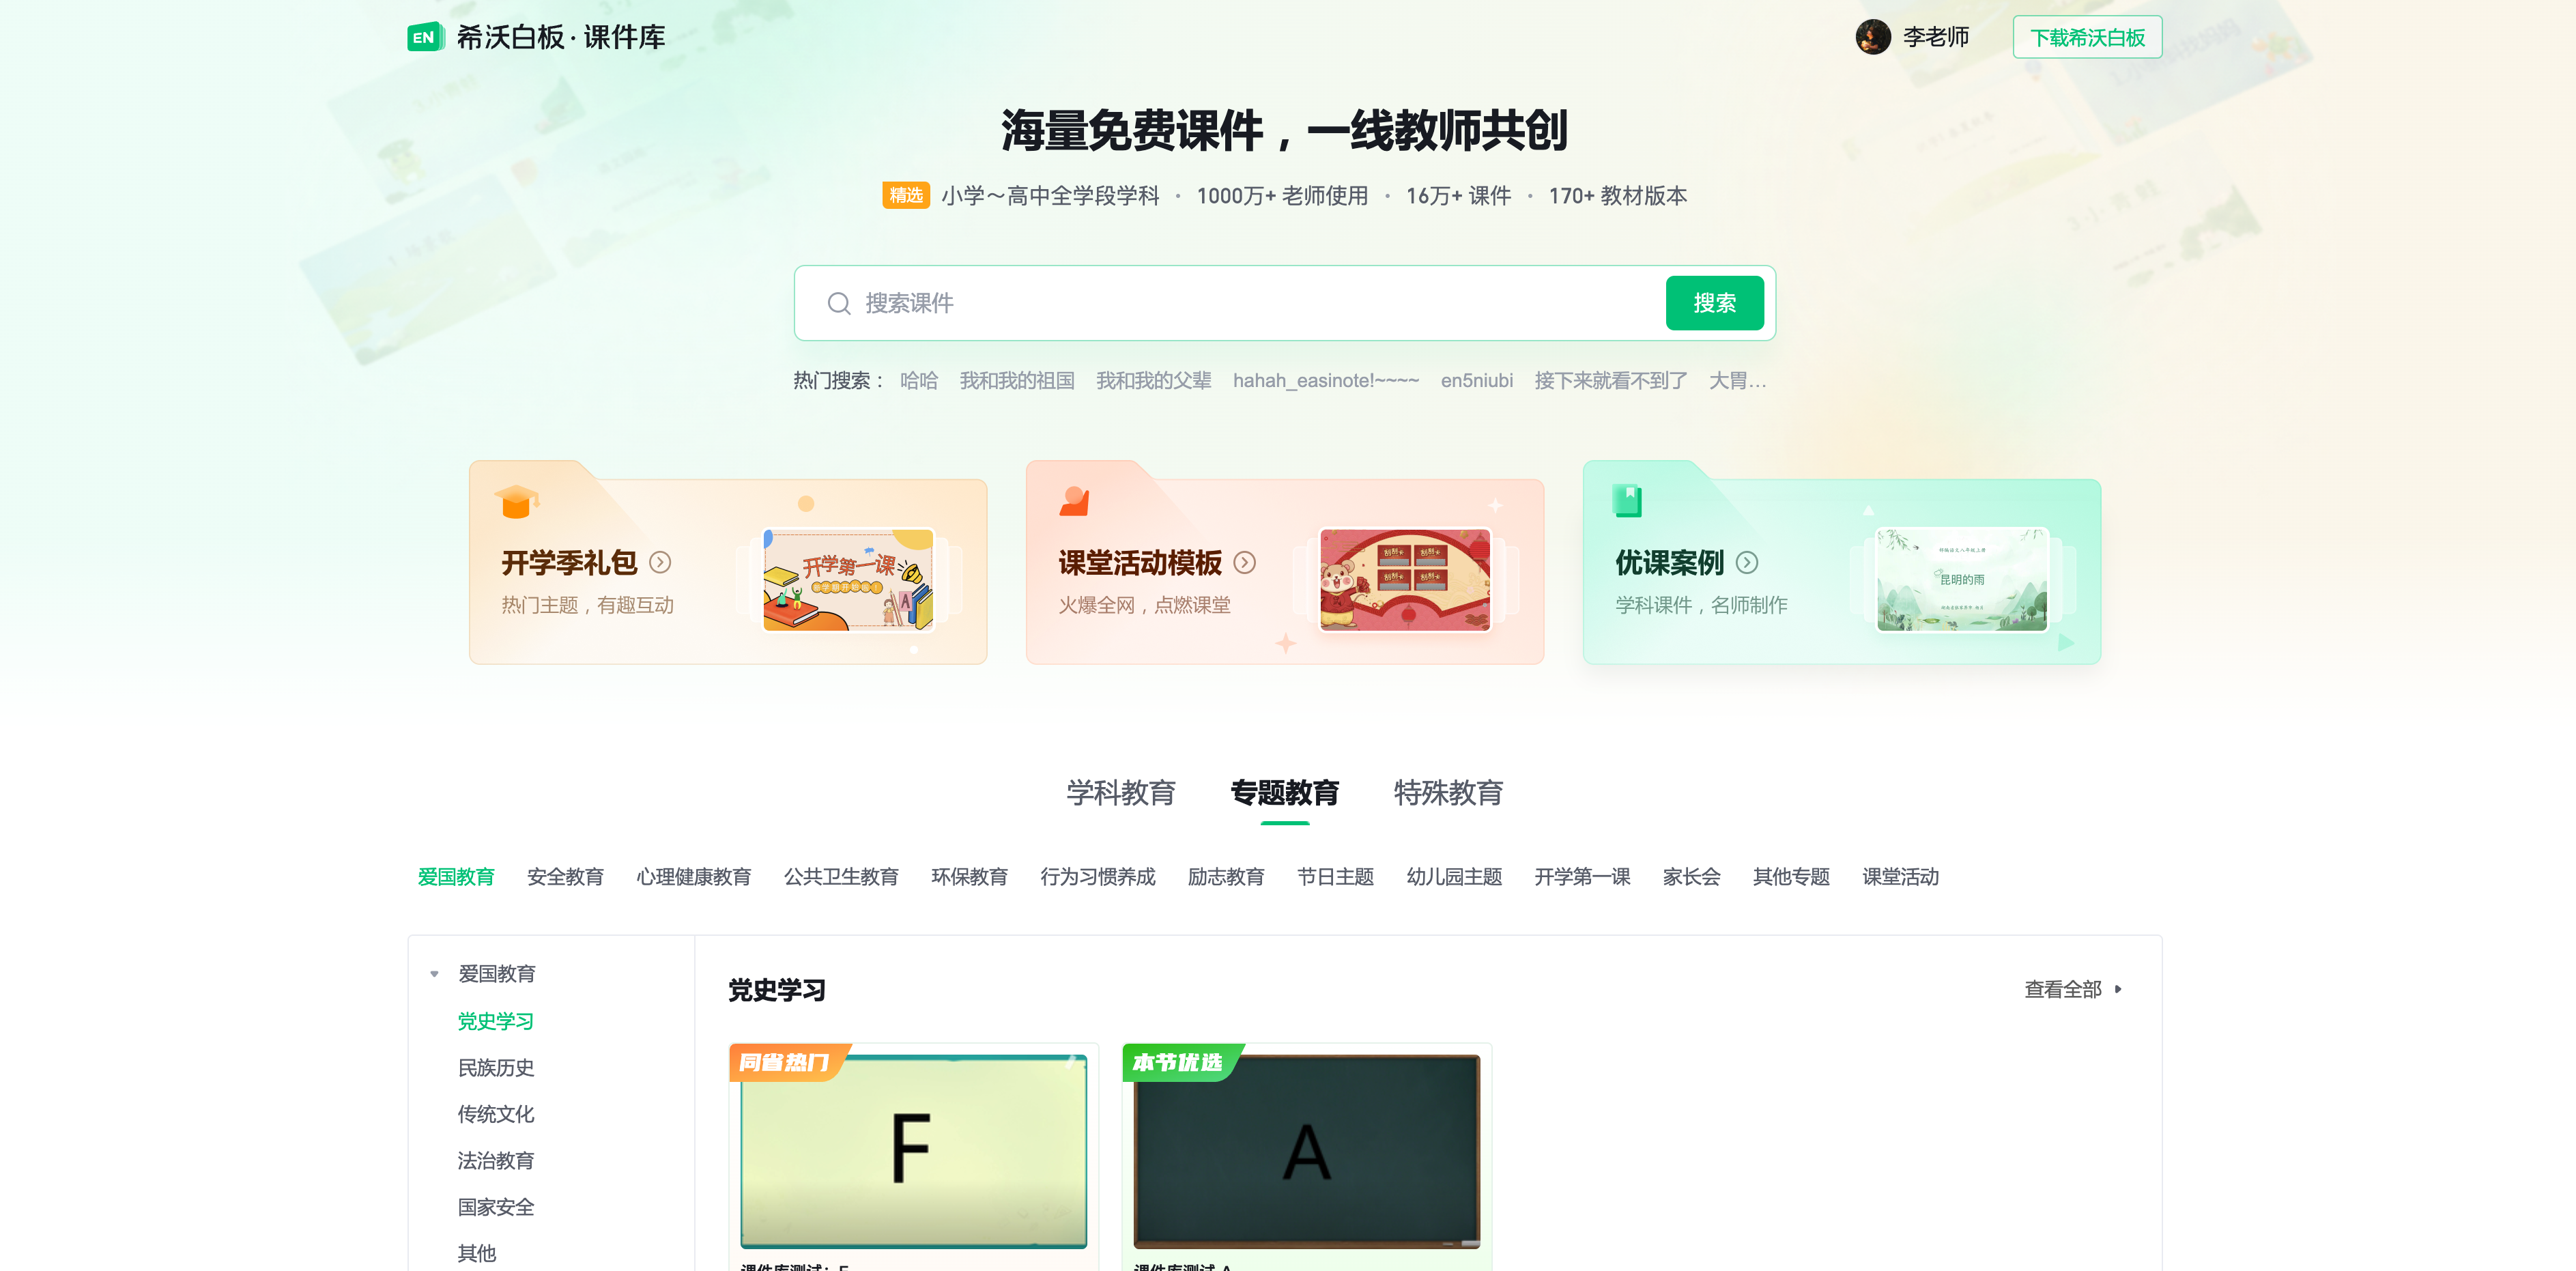Click the search magnifier icon
Viewport: 2576px width, 1271px height.
click(x=838, y=303)
